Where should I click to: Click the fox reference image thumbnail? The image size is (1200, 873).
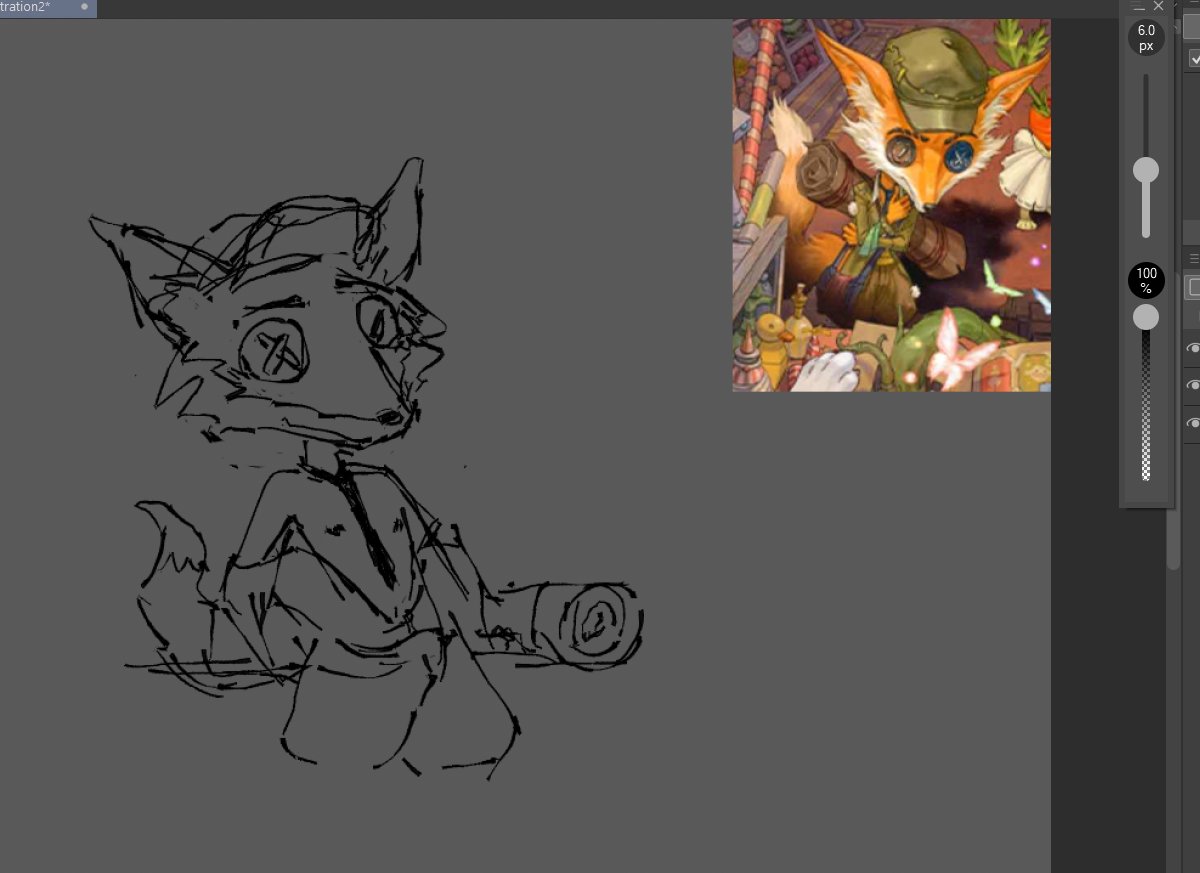coord(891,205)
